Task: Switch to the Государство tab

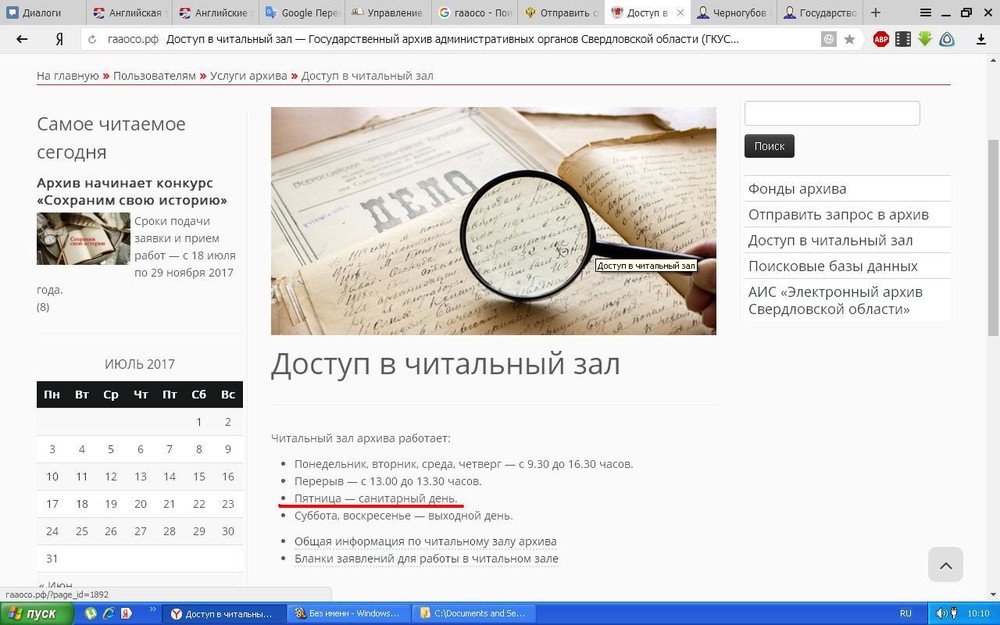Action: tap(820, 12)
